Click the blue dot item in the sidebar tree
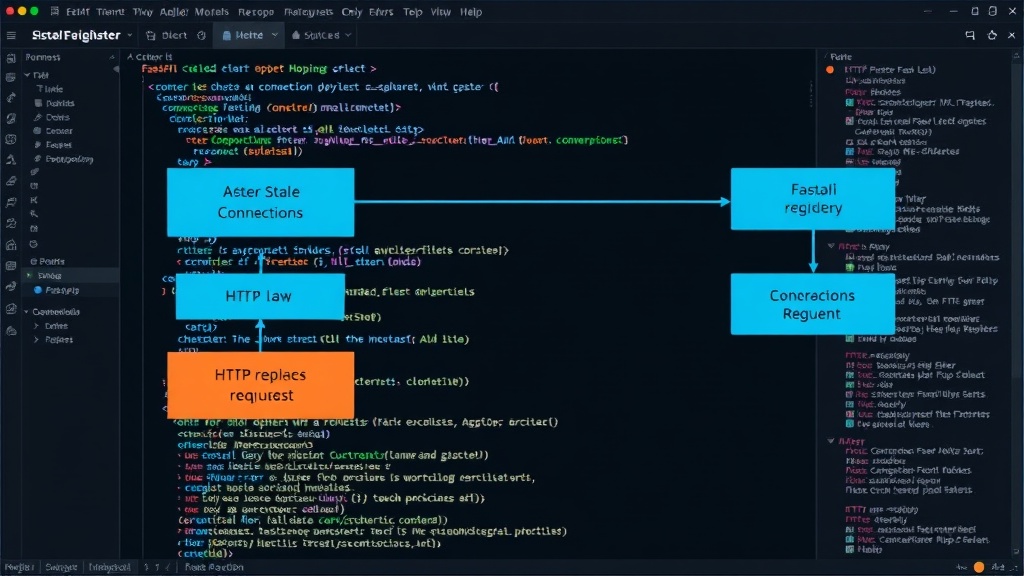1024x576 pixels. [x=38, y=290]
